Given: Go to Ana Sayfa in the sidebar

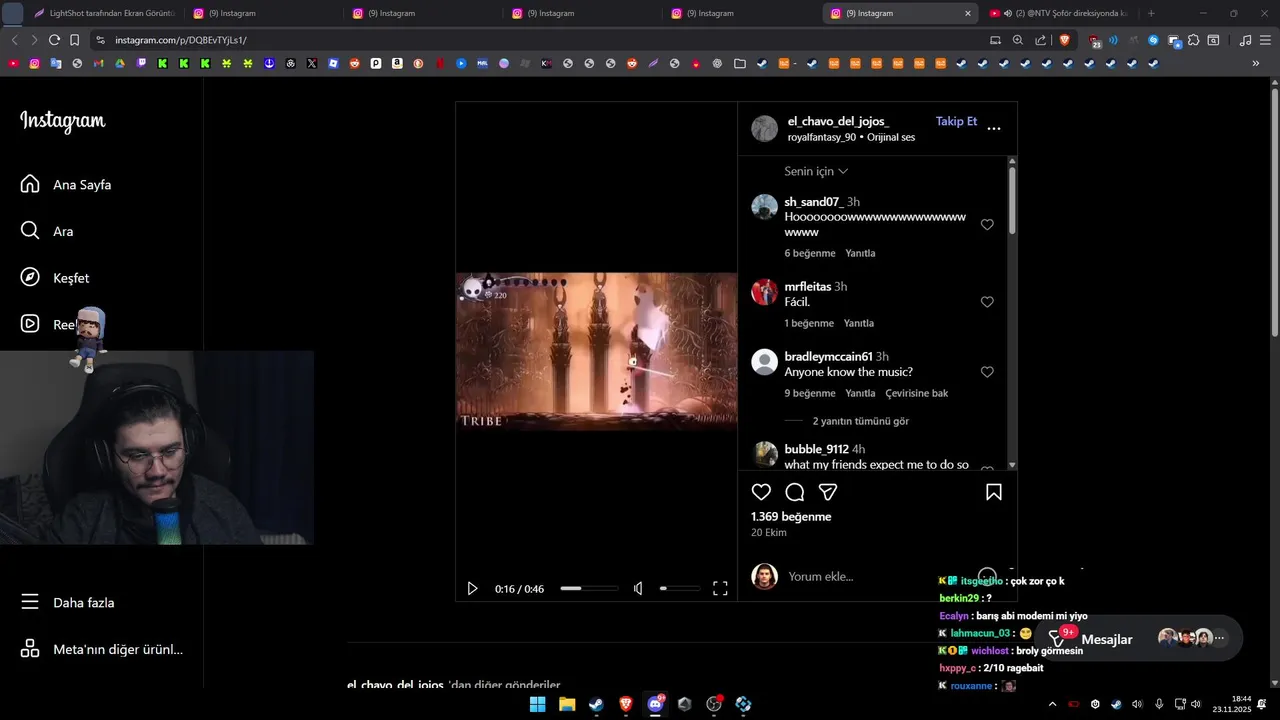Looking at the screenshot, I should pyautogui.click(x=82, y=185).
